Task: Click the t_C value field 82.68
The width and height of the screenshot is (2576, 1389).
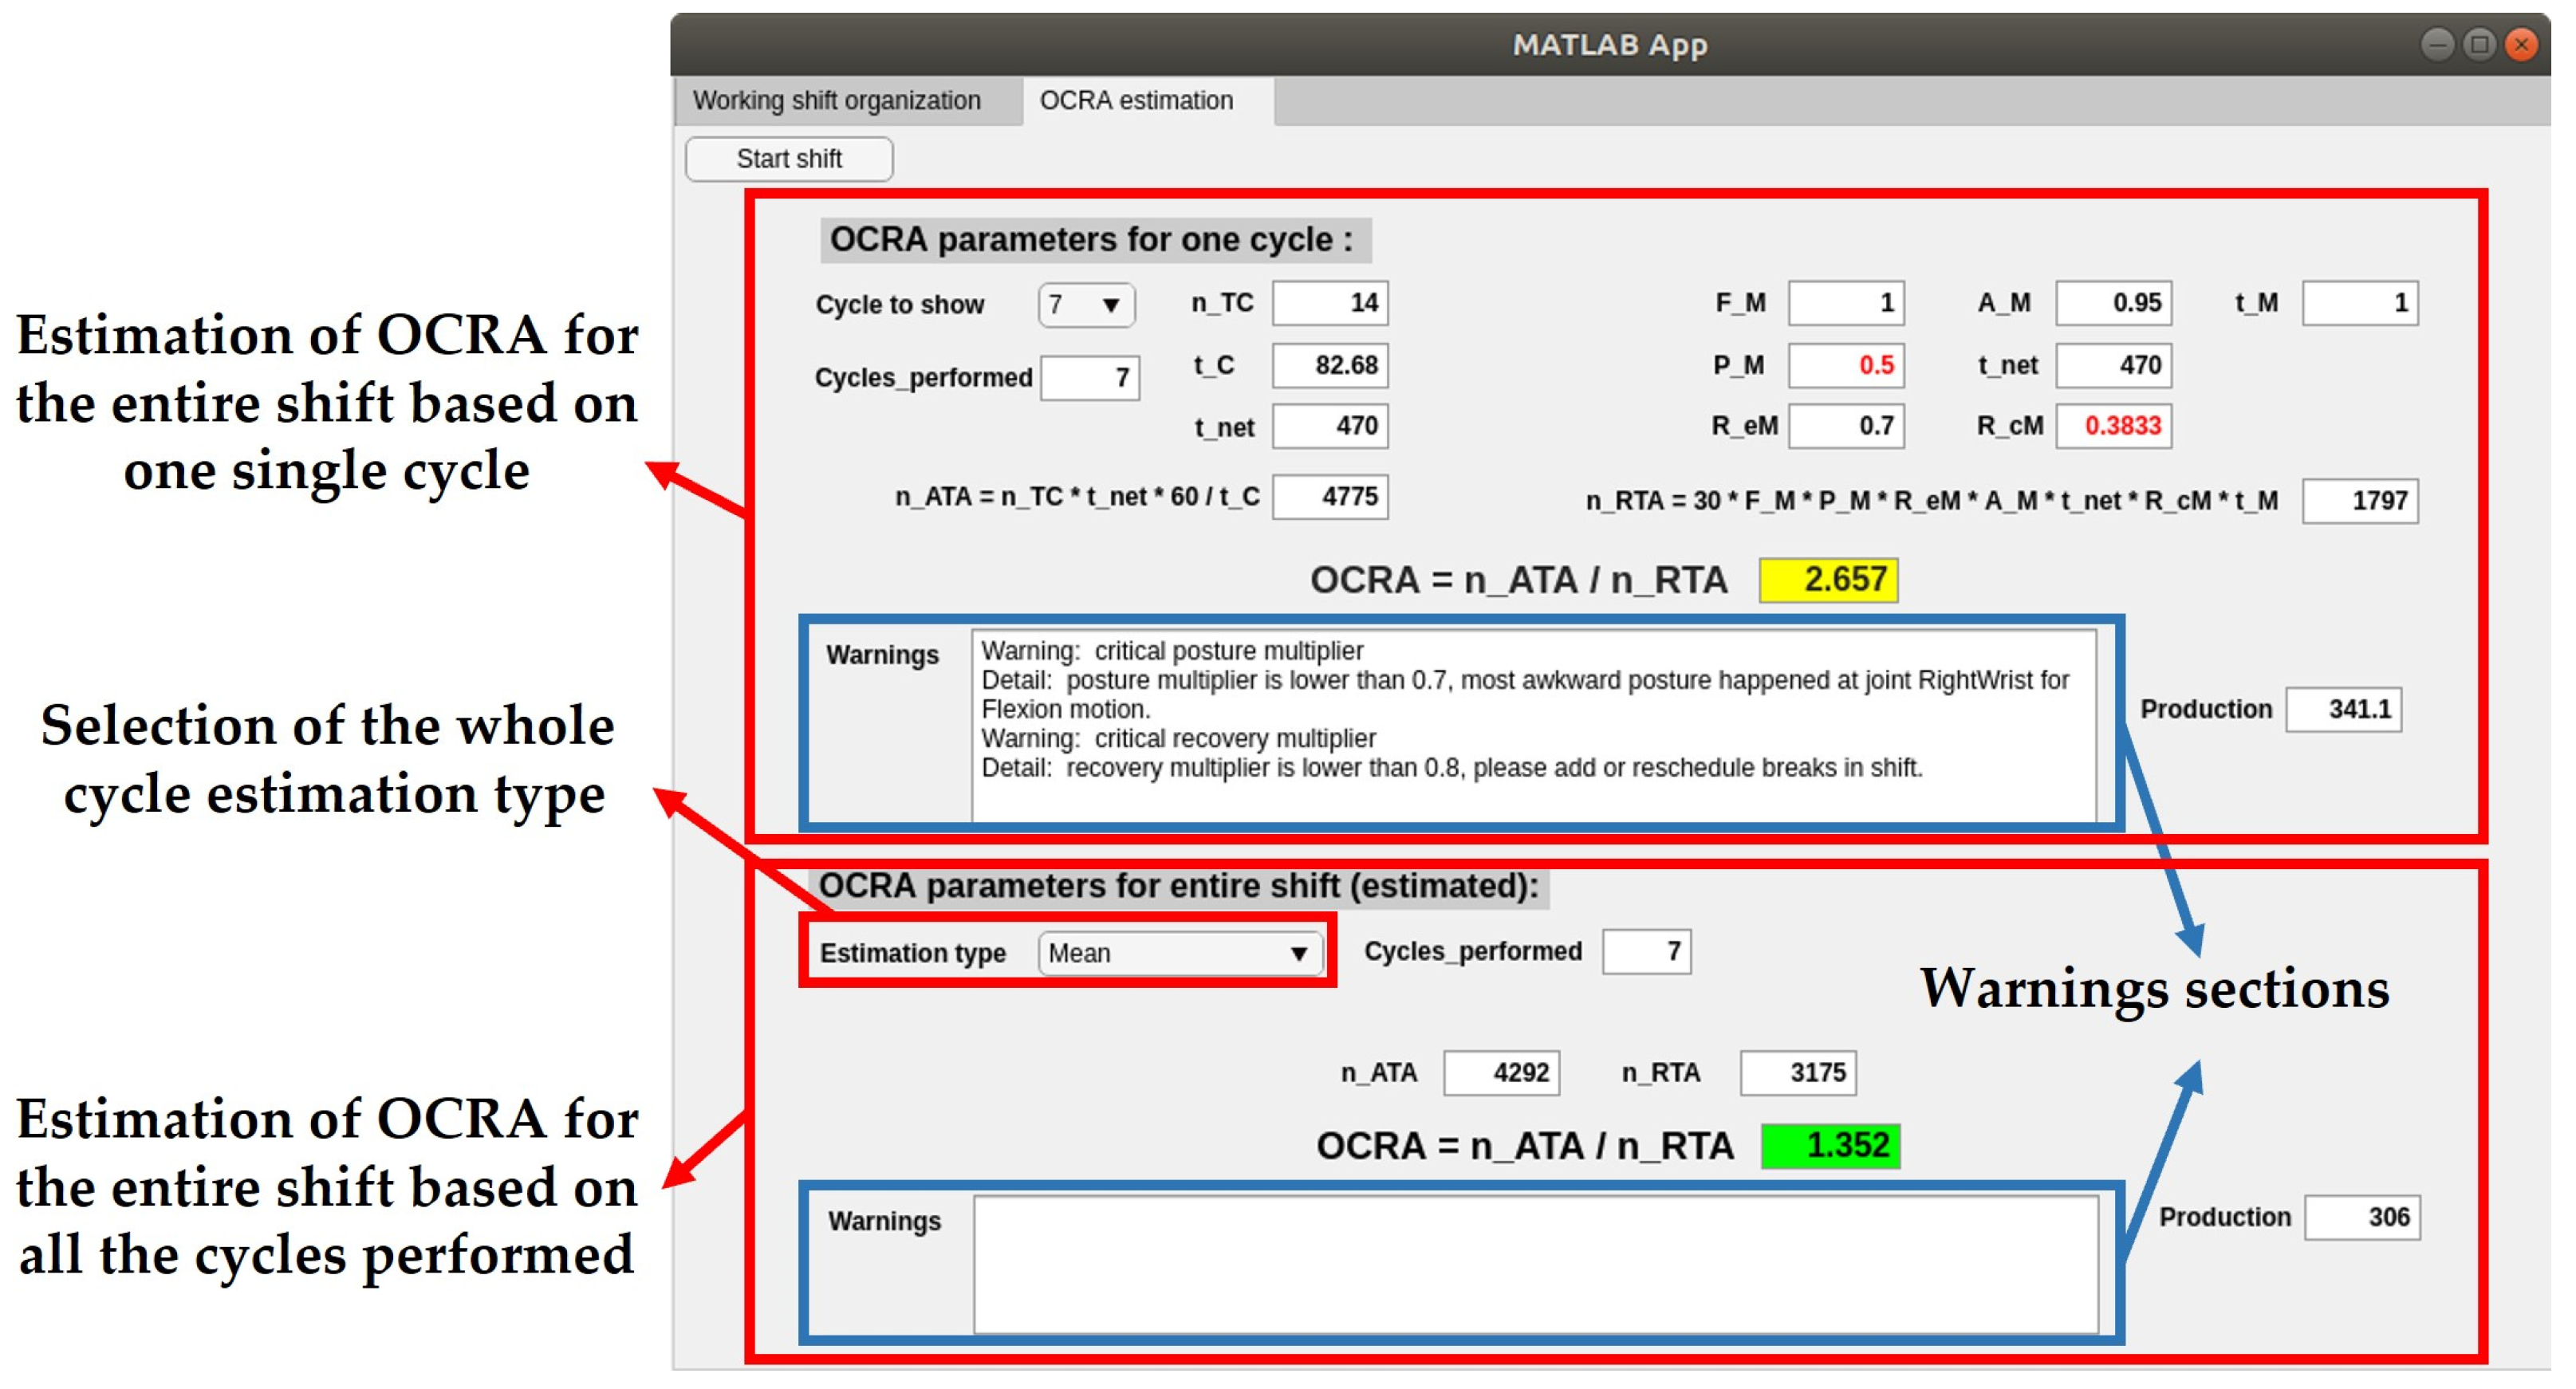Action: 1330,365
